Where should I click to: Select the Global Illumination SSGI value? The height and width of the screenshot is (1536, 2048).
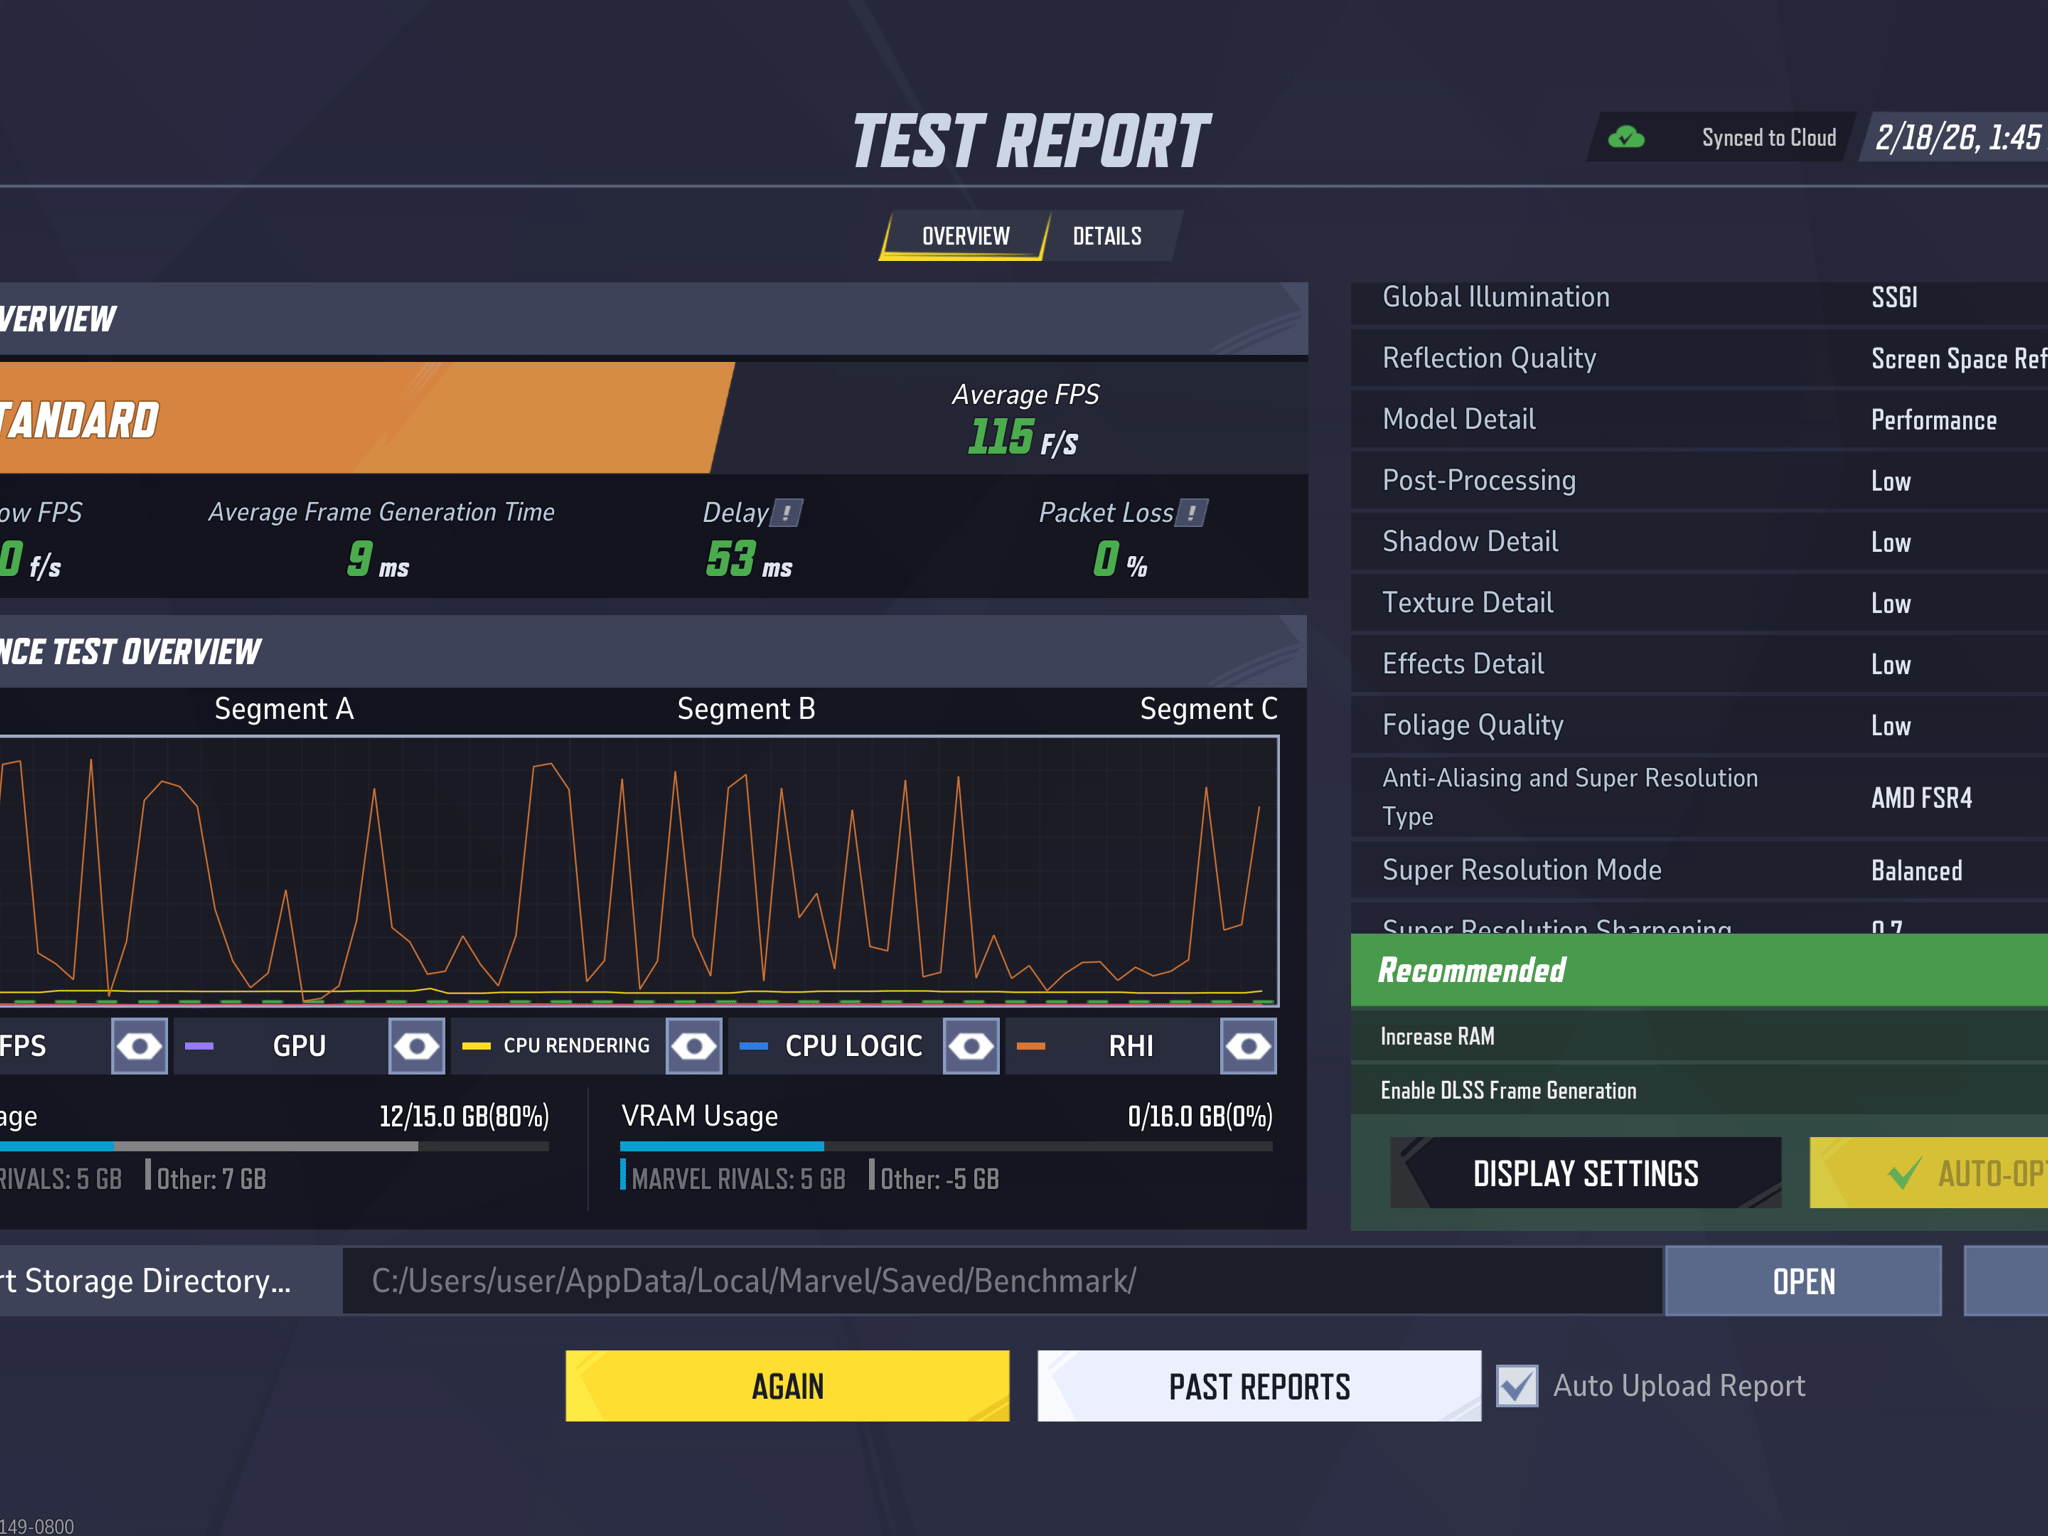pos(1894,297)
